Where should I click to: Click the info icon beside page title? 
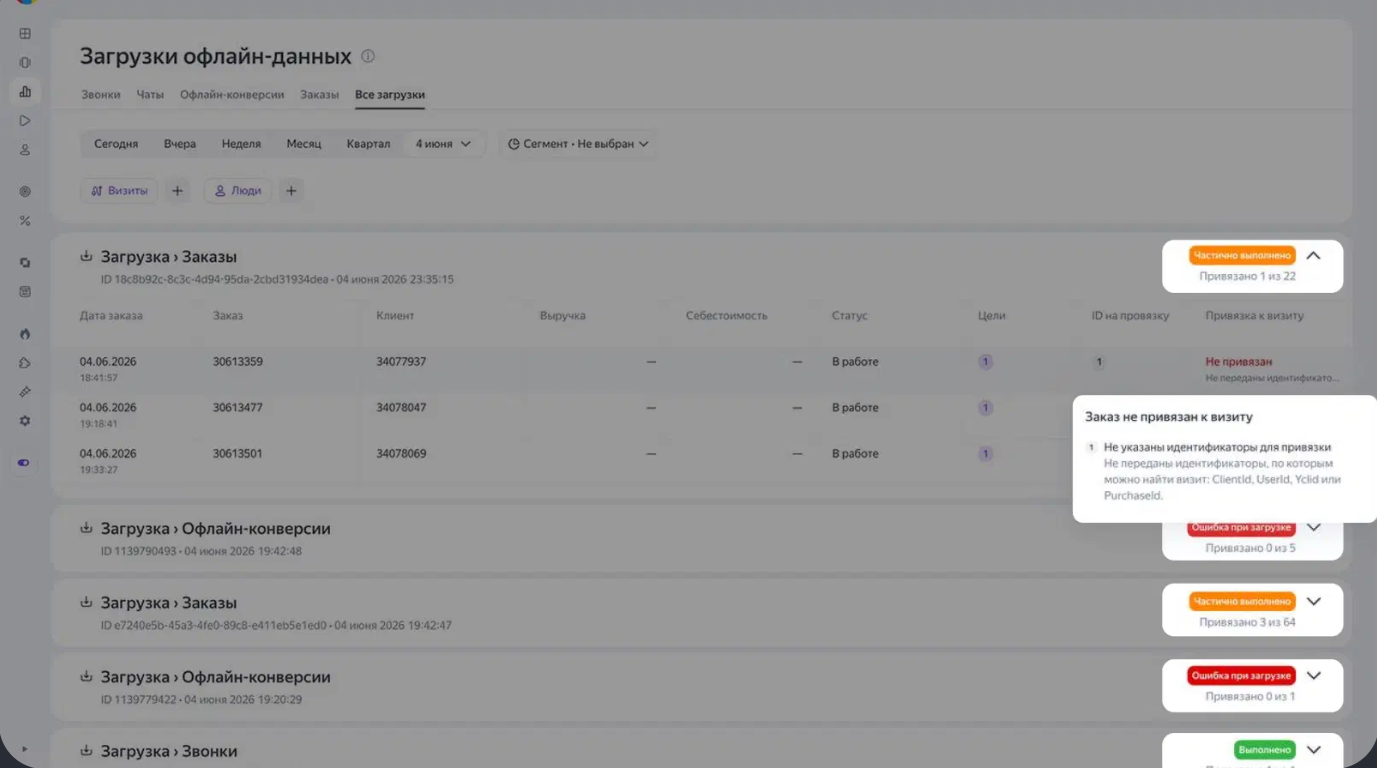368,56
